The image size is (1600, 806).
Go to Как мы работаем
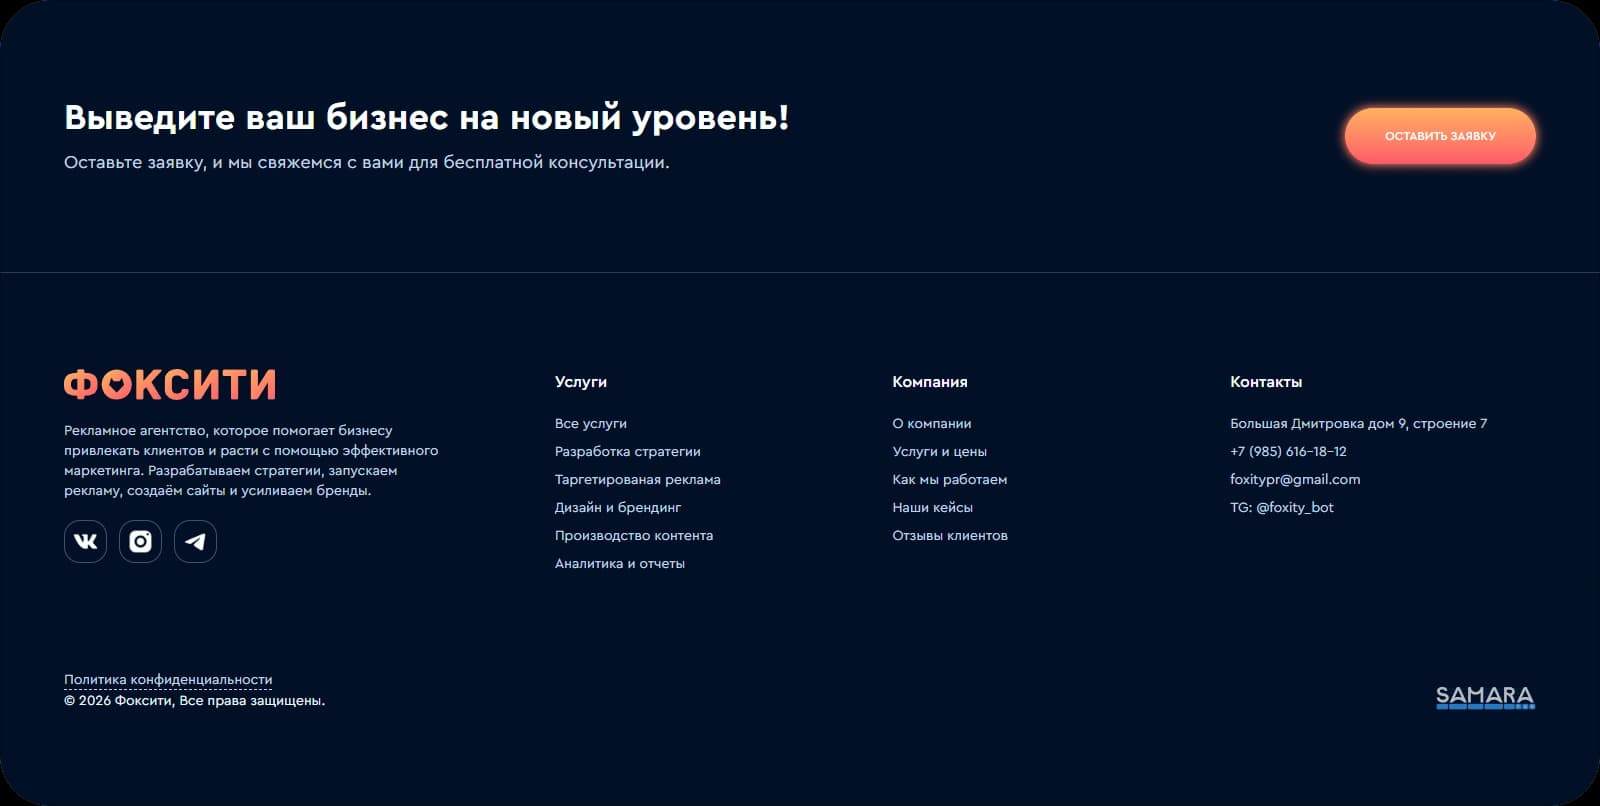tap(950, 480)
